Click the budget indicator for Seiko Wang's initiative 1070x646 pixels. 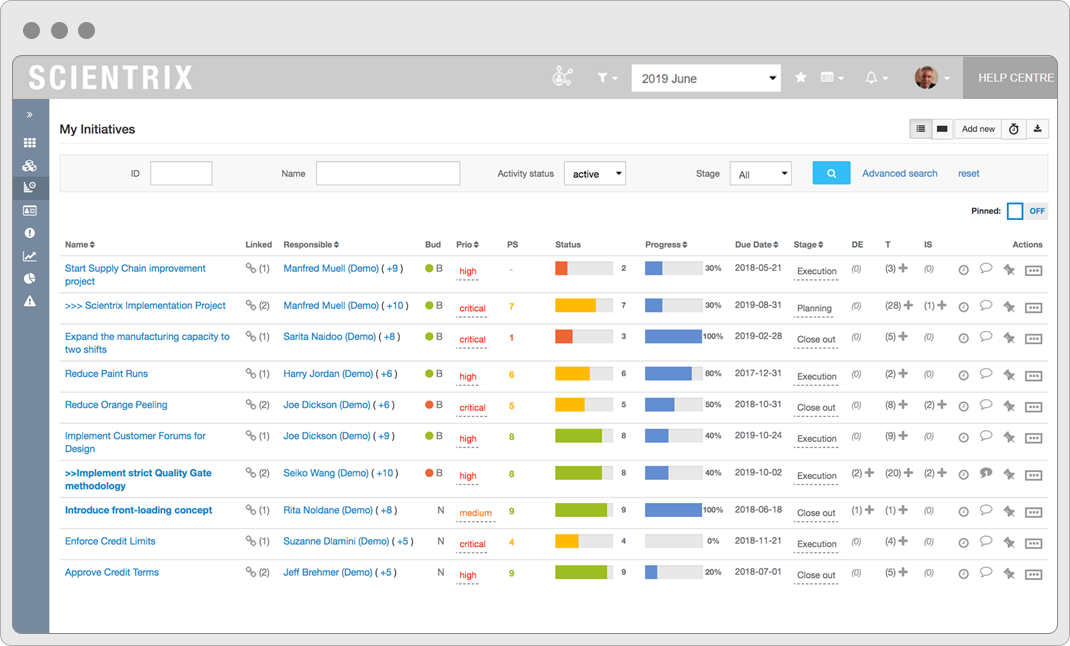click(434, 473)
